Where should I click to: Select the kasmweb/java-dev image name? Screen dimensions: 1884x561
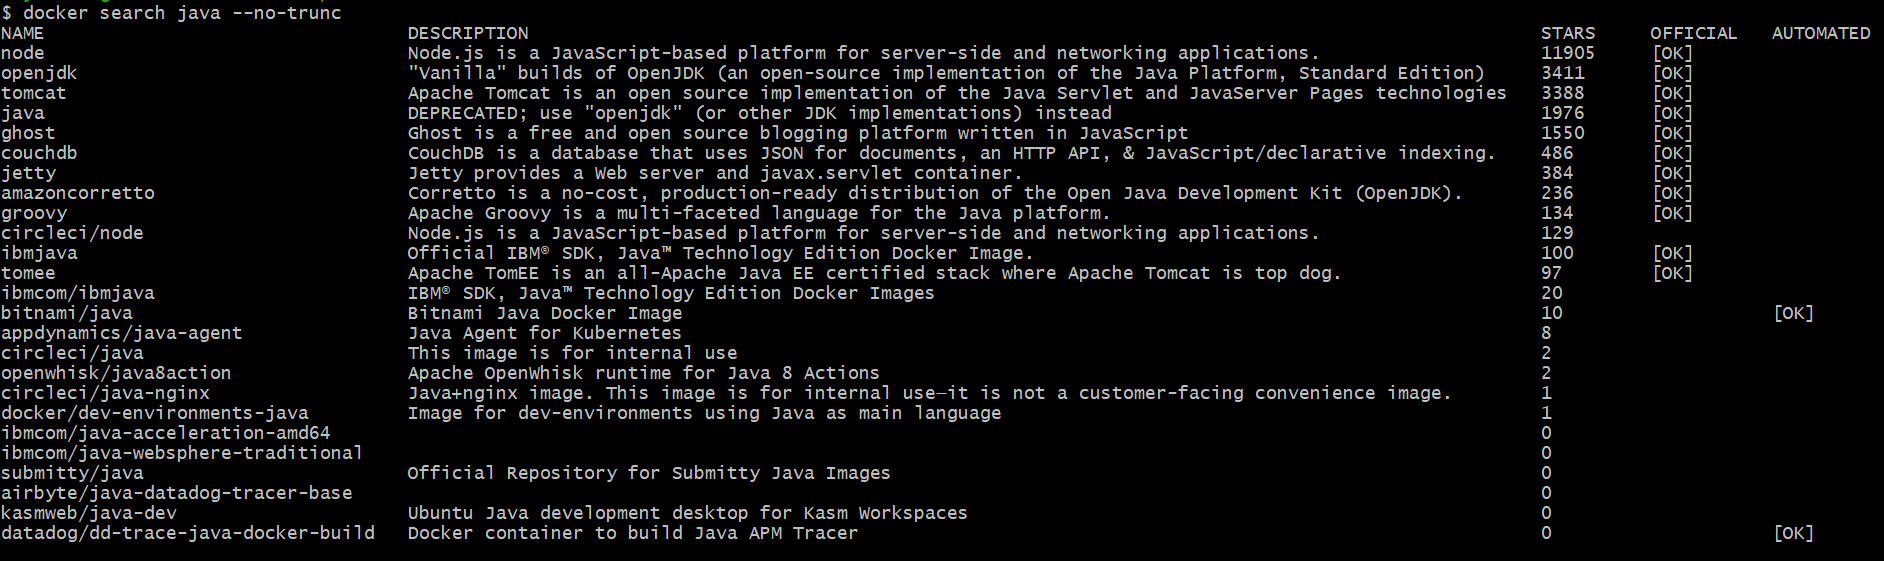pos(89,513)
